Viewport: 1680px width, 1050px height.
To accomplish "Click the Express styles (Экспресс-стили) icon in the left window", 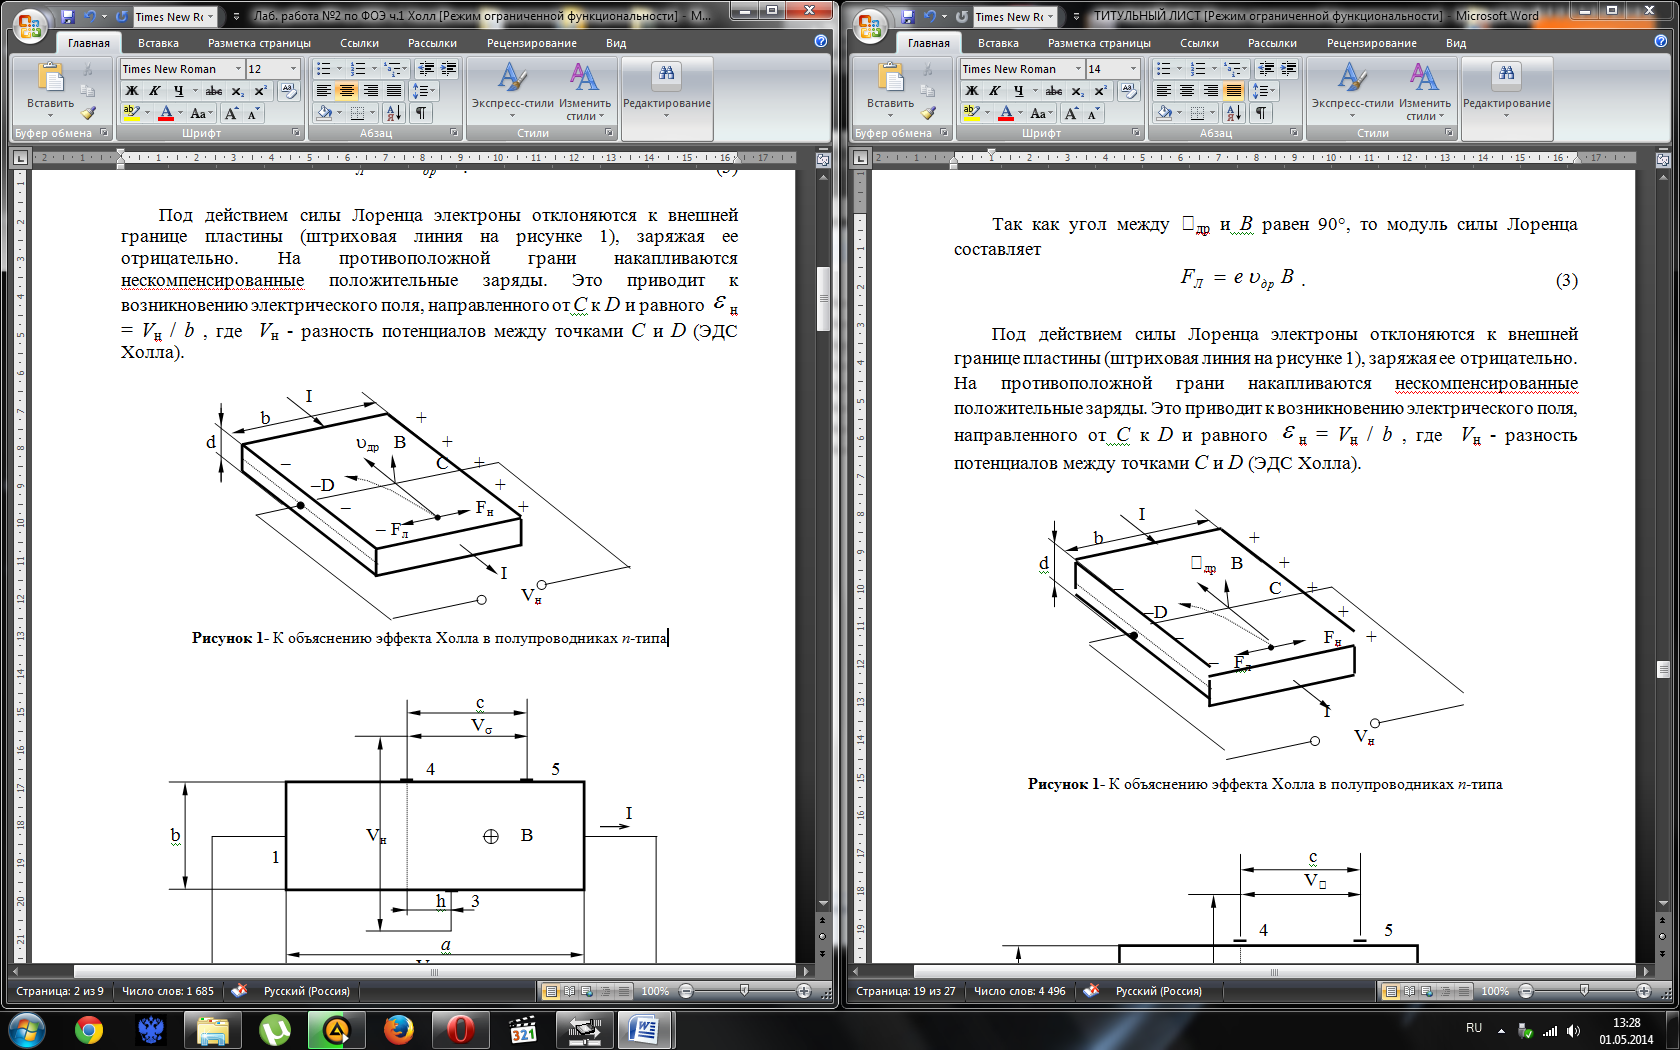I will 512,79.
